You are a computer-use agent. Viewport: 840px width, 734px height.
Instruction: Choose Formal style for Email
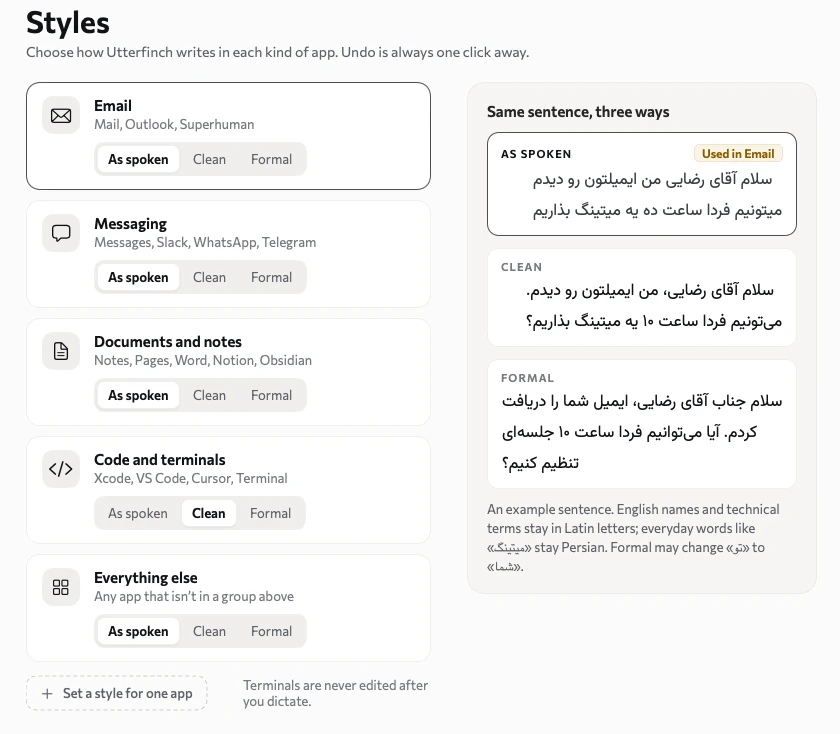(272, 159)
